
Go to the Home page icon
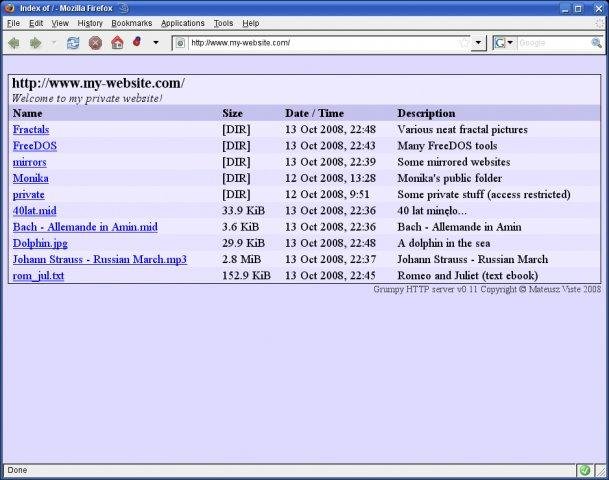117,43
